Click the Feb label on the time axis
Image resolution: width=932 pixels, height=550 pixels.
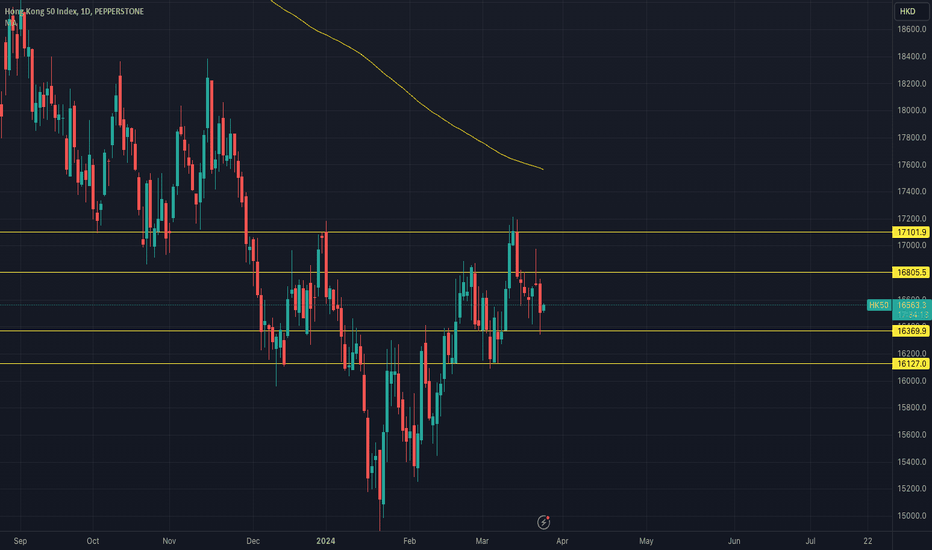click(x=410, y=541)
